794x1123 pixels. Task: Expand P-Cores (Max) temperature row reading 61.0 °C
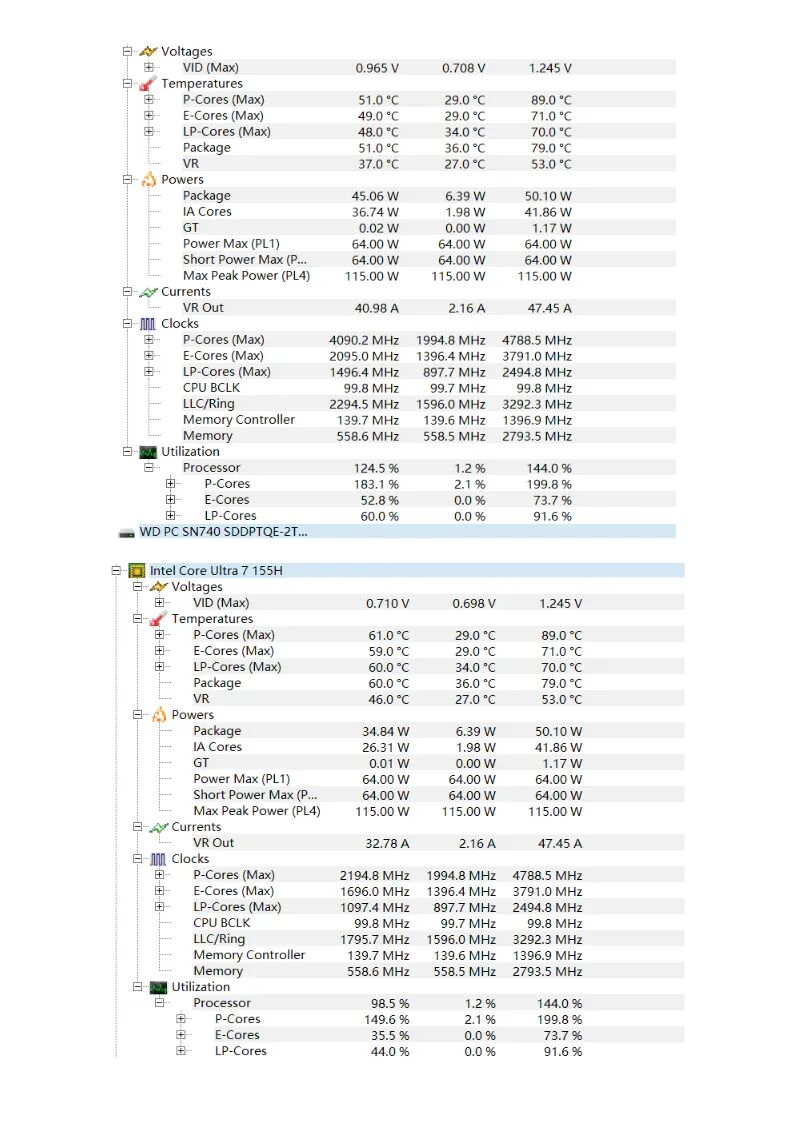[x=160, y=635]
